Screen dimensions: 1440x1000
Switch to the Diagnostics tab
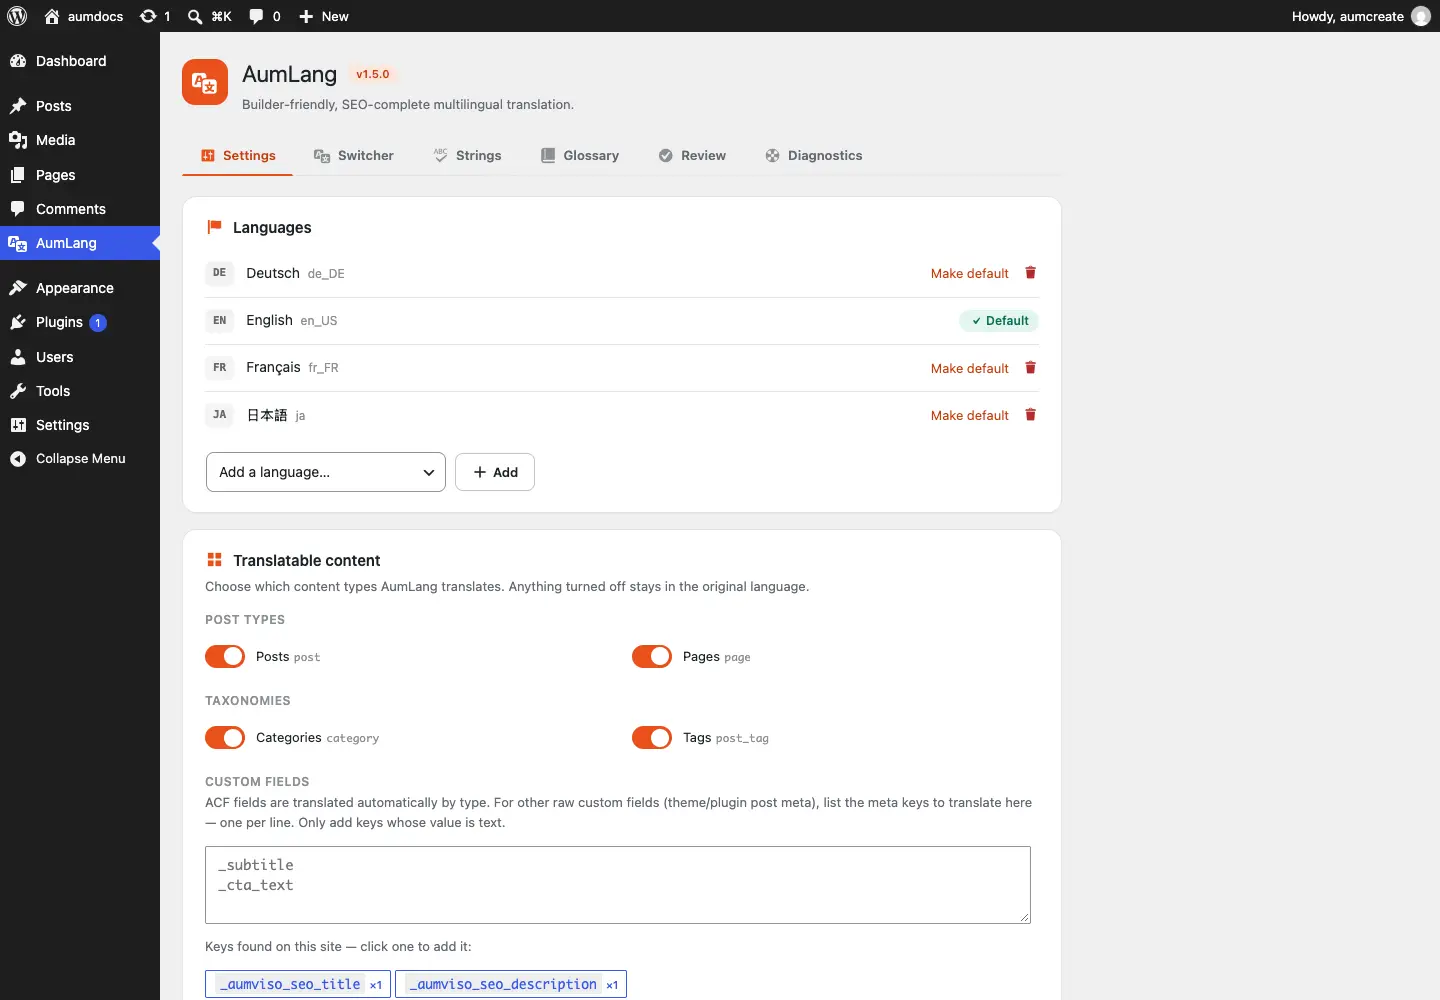coord(814,156)
